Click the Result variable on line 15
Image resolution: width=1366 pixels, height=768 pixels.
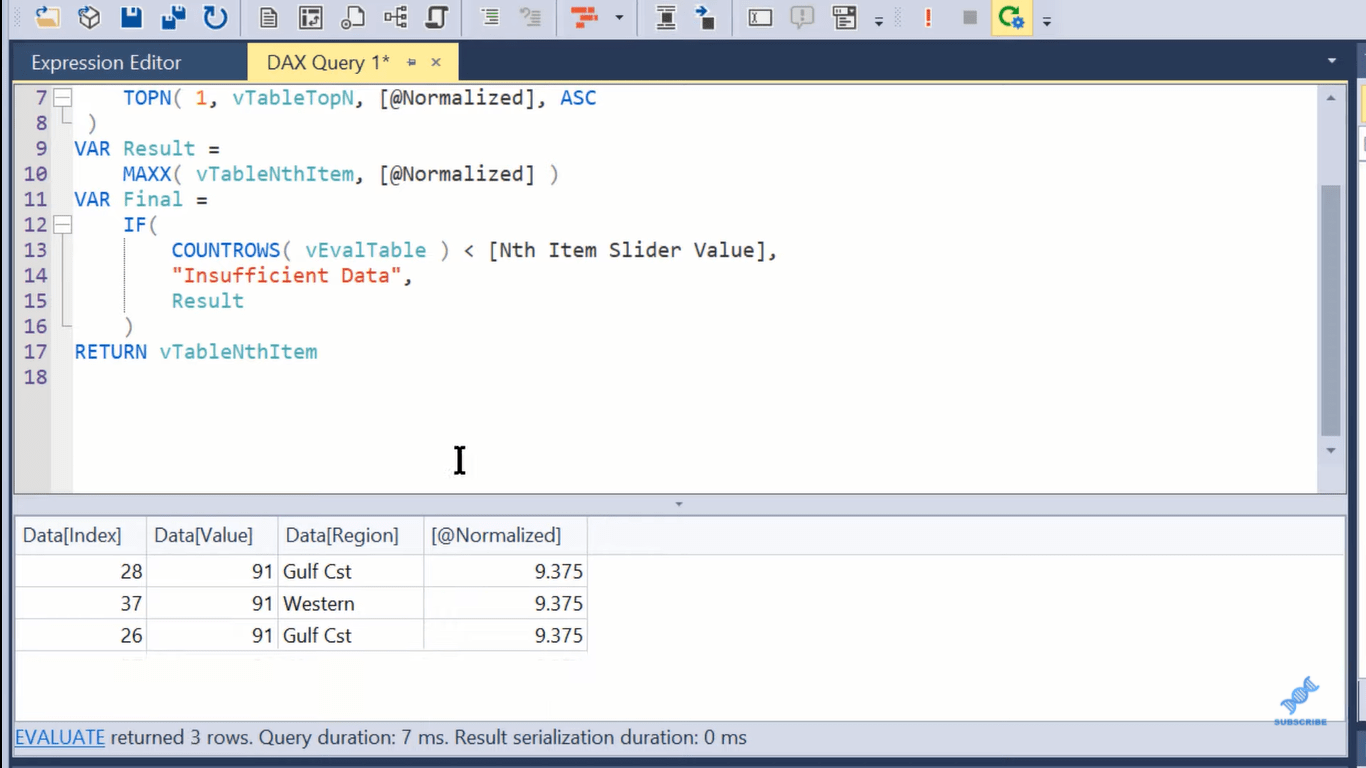tap(207, 301)
